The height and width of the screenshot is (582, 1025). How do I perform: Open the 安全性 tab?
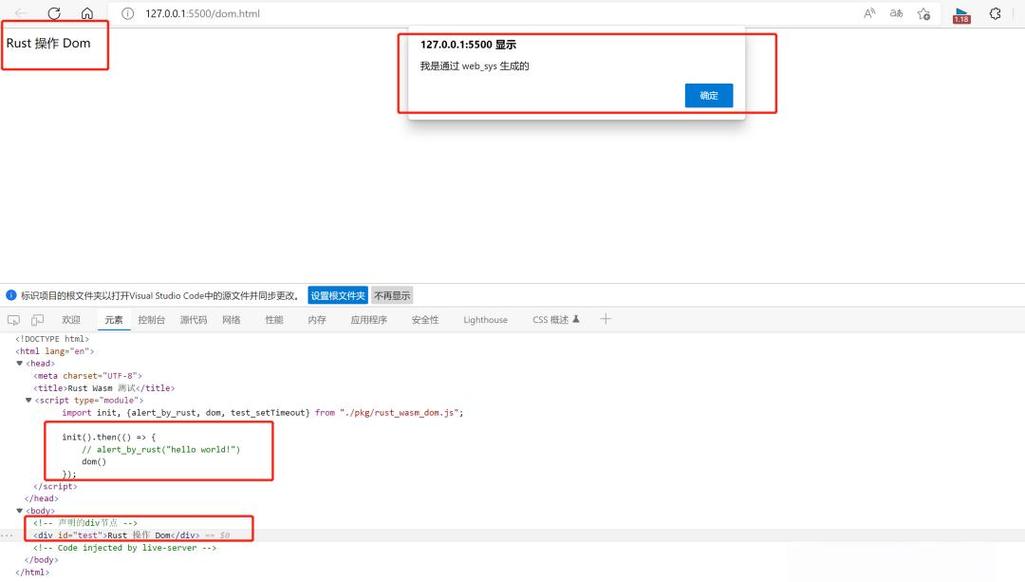click(x=425, y=320)
